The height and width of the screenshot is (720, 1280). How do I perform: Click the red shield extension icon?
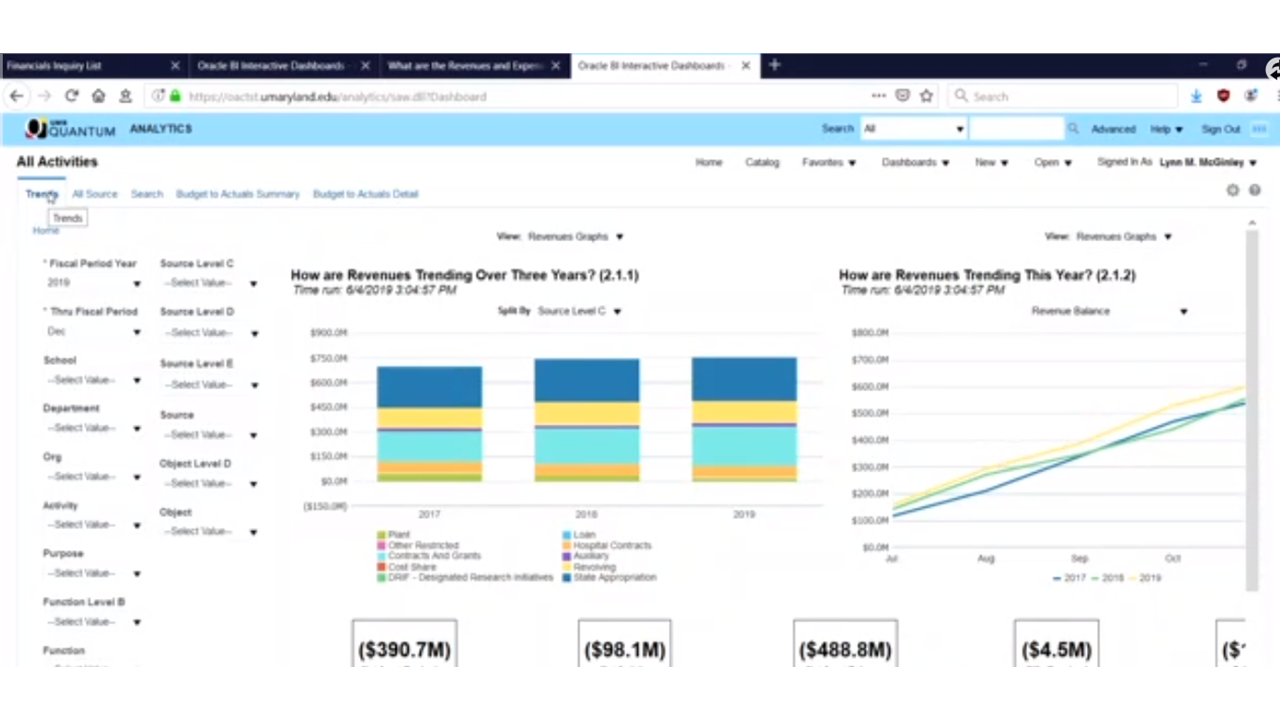pyautogui.click(x=1223, y=96)
